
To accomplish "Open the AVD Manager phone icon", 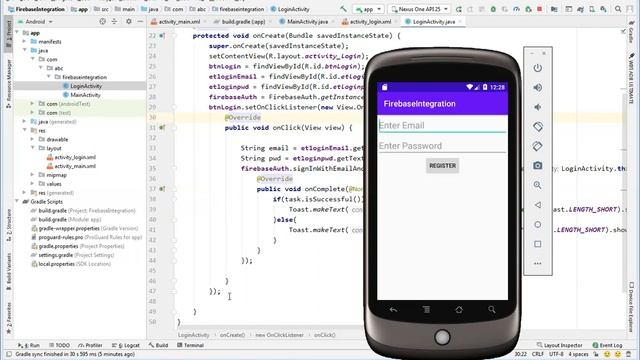I will click(x=592, y=9).
